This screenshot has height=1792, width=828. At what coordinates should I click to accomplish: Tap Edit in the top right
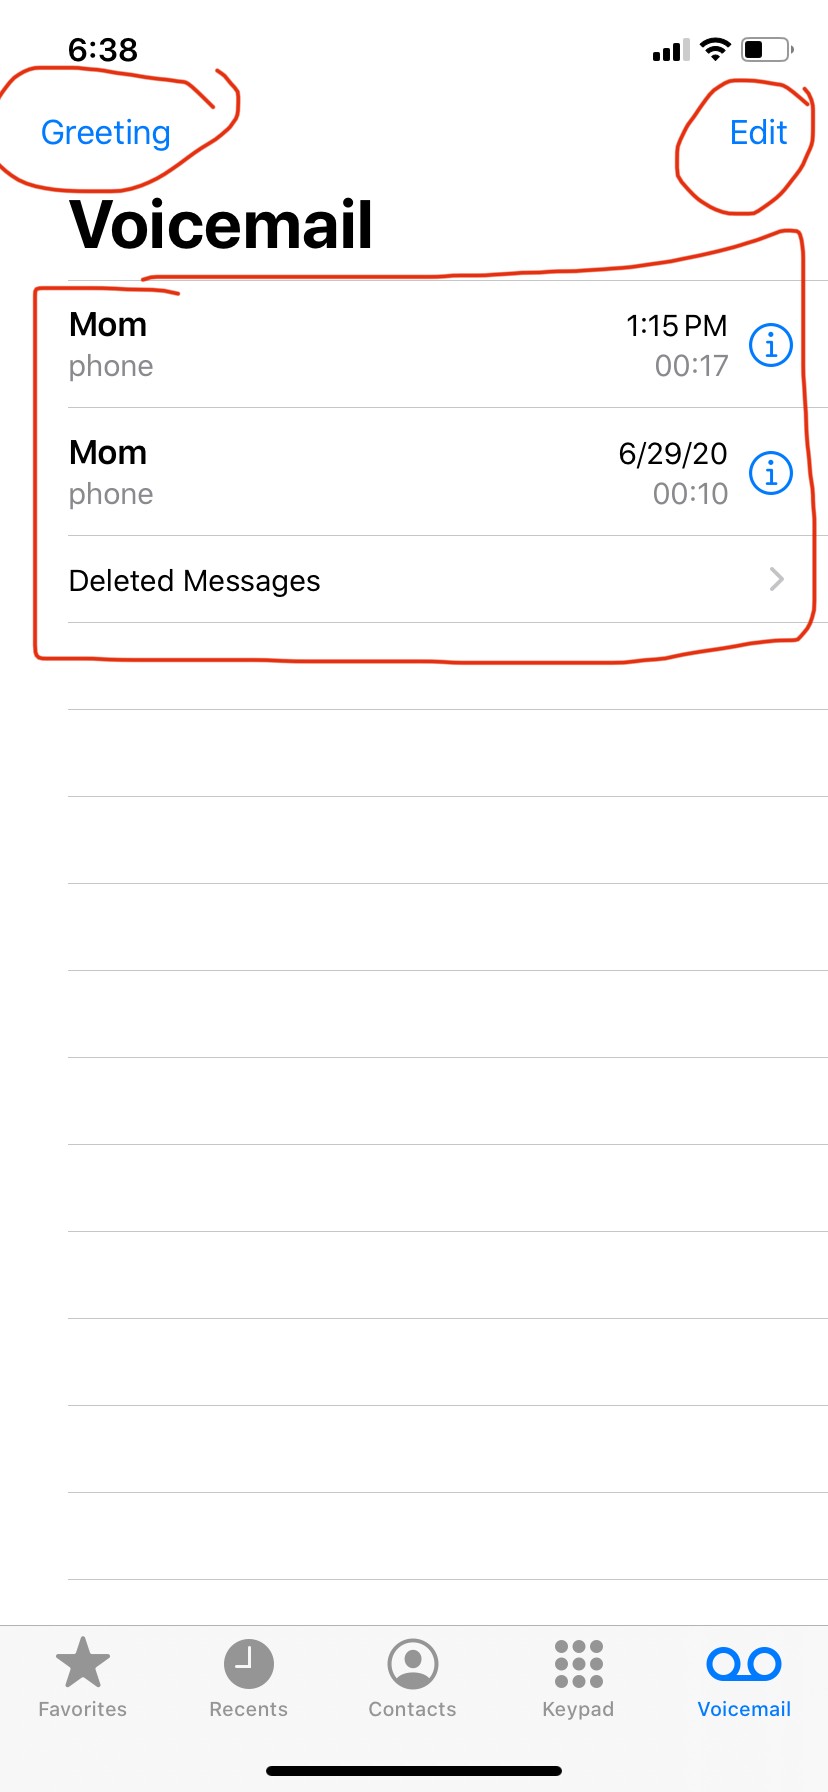tap(758, 132)
